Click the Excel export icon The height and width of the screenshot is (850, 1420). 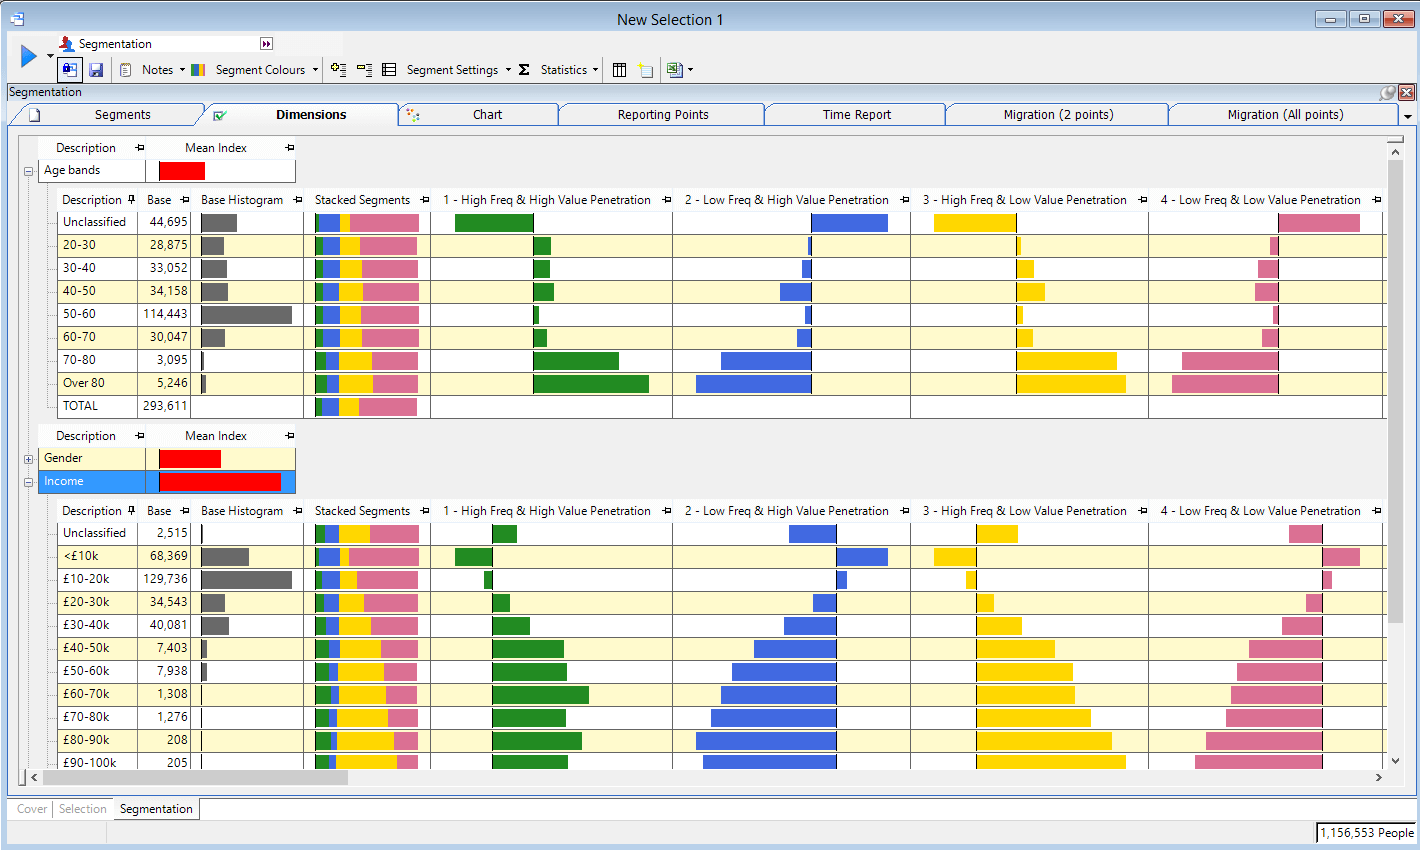(674, 70)
